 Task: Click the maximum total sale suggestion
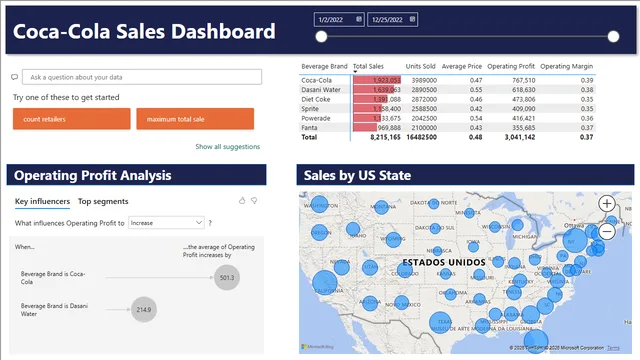click(195, 119)
